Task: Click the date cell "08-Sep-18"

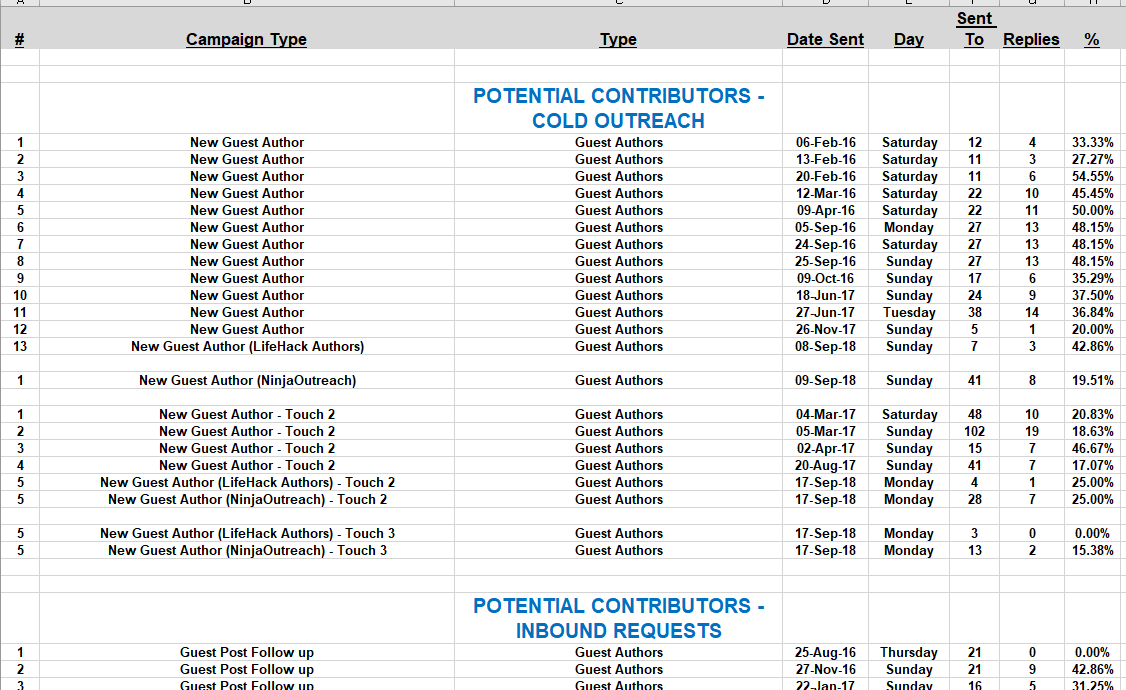Action: pyautogui.click(x=825, y=346)
